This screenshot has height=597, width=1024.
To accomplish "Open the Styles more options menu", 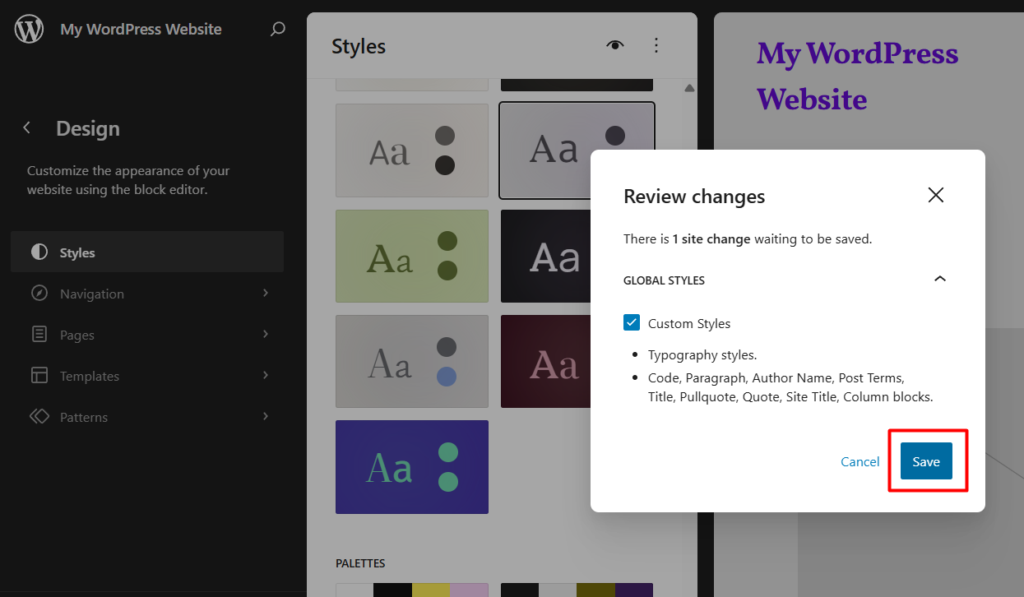I will (656, 45).
